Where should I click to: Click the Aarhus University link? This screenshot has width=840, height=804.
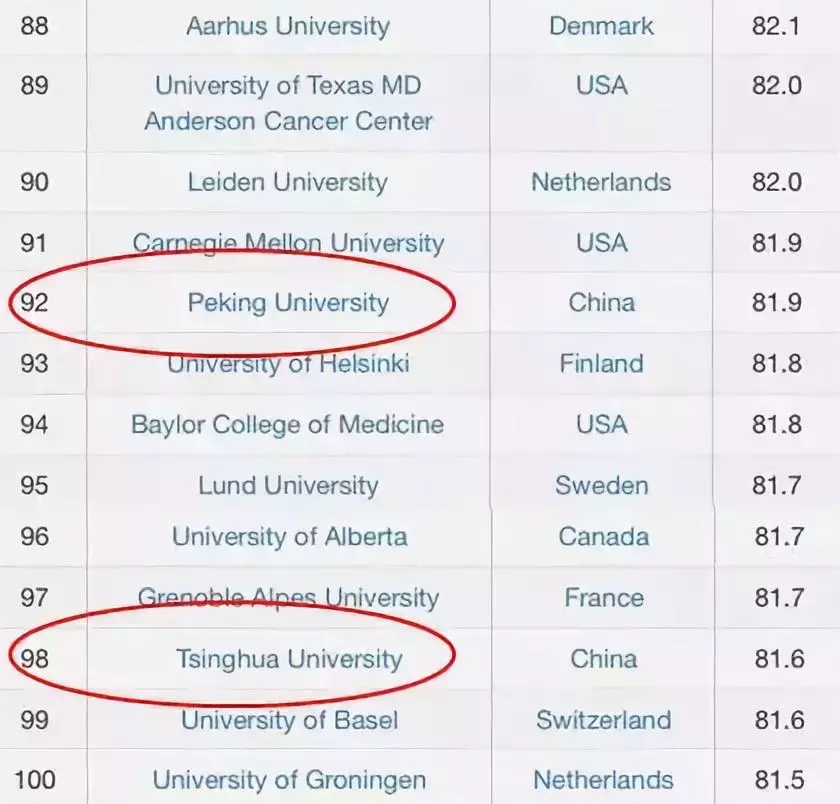288,26
